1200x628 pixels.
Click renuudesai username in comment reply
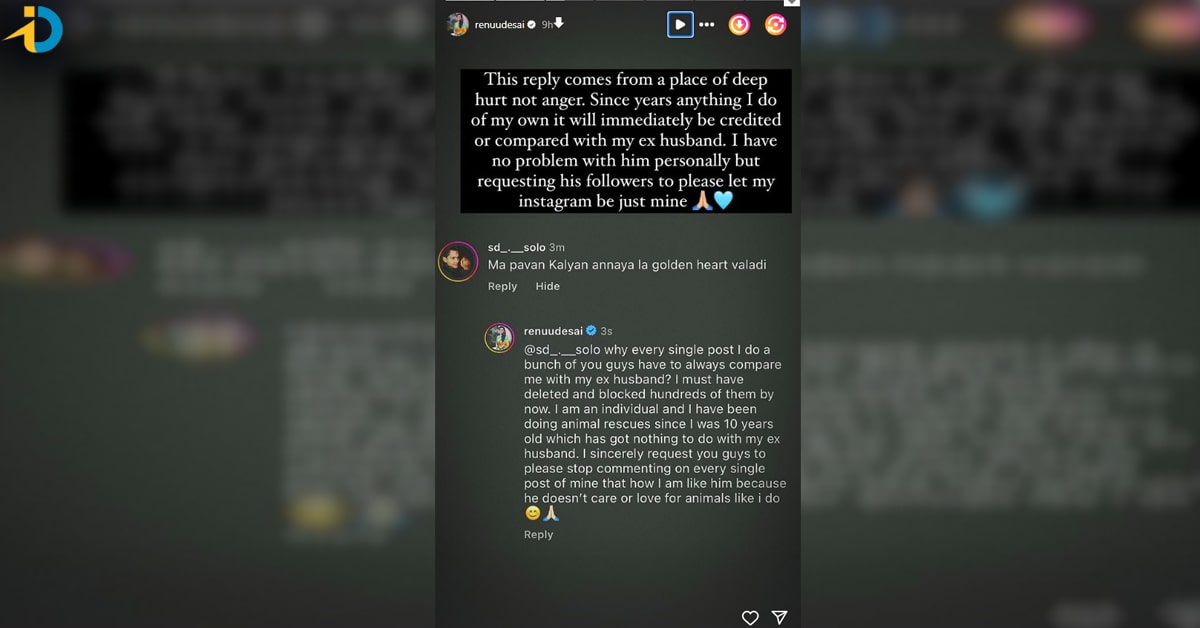coord(553,331)
